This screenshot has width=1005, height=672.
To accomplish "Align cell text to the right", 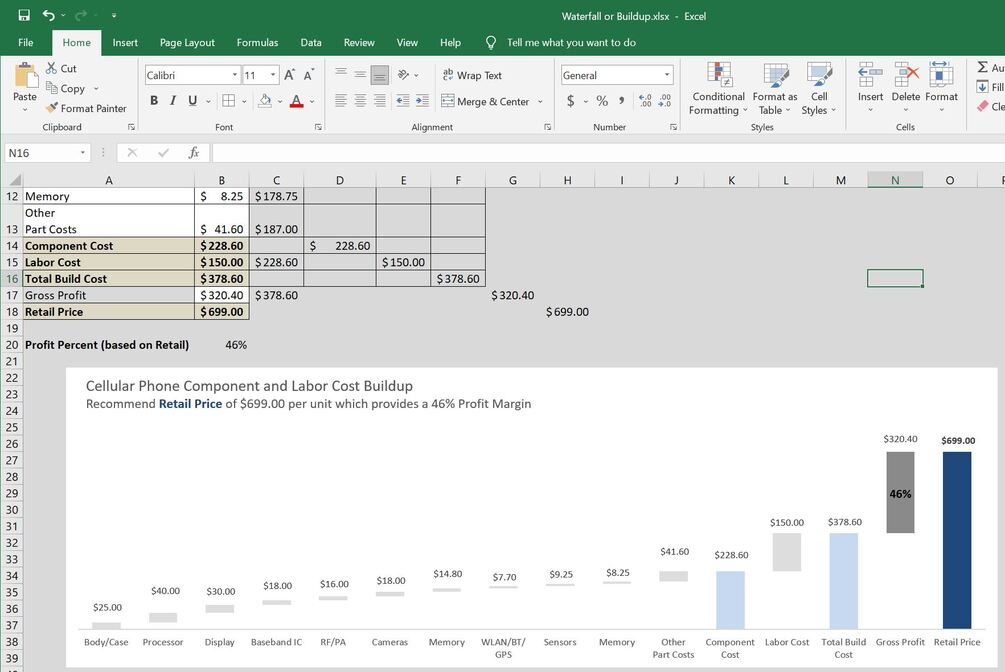I will pos(379,101).
